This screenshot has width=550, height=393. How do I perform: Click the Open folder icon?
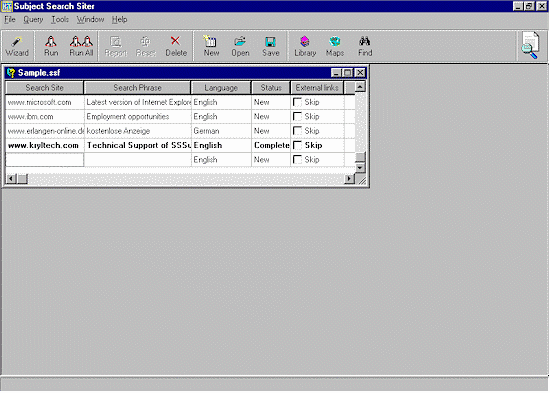coord(240,46)
